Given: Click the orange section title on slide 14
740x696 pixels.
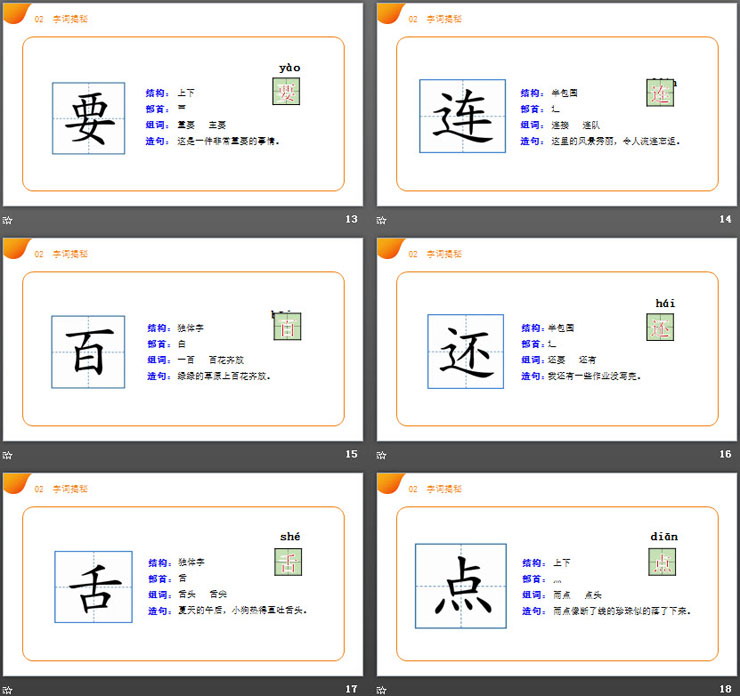Looking at the screenshot, I should coord(444,19).
